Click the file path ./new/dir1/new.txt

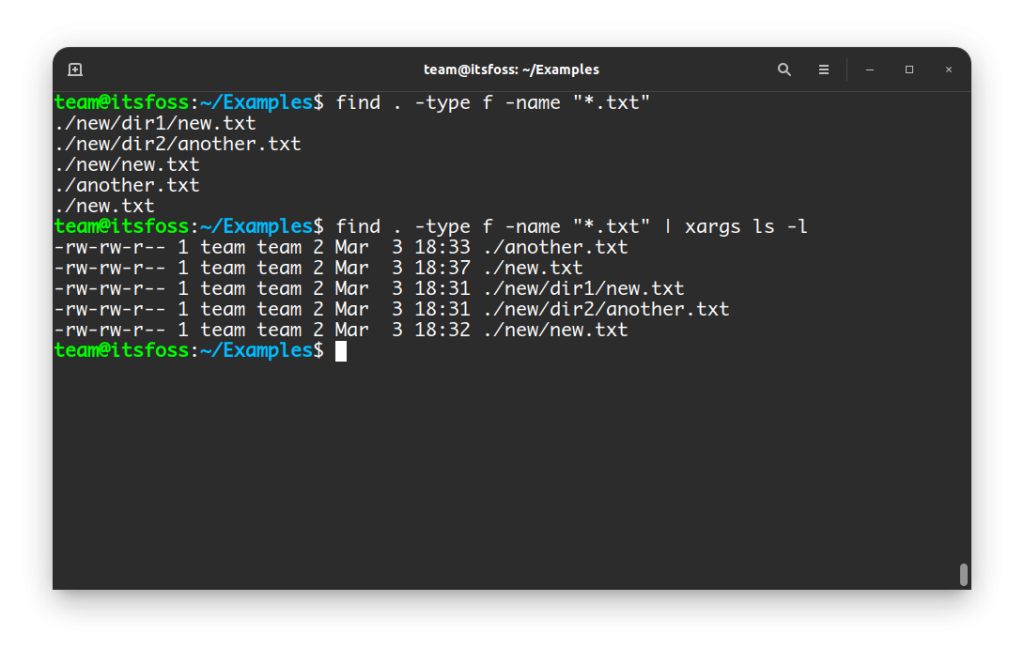click(155, 122)
